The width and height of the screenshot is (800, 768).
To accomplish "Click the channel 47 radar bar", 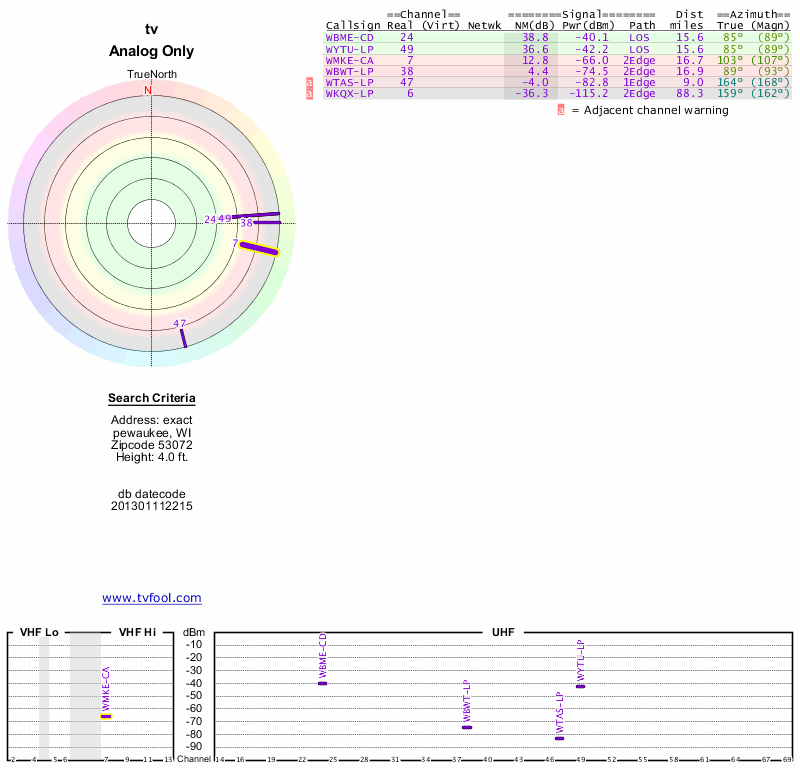I will click(184, 338).
